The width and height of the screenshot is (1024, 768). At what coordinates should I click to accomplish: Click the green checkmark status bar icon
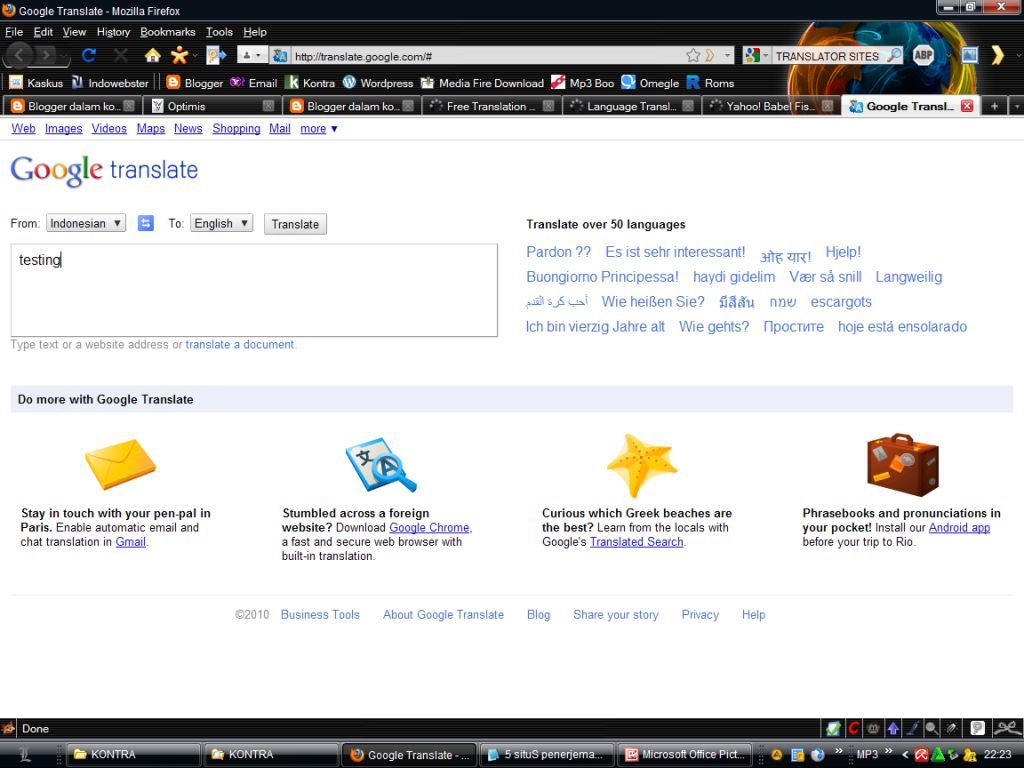833,728
